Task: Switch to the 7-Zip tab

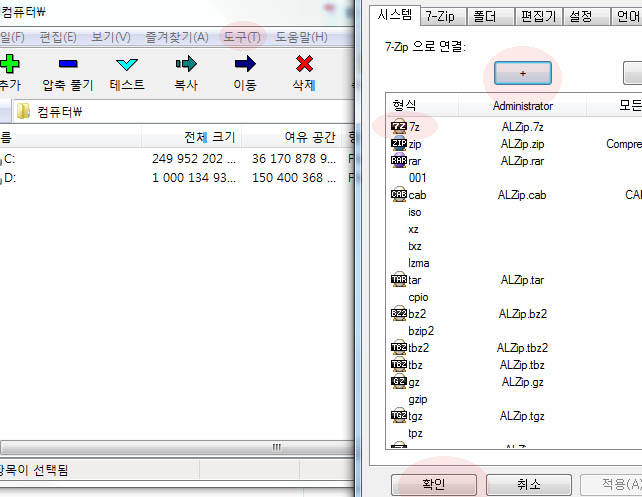Action: pyautogui.click(x=443, y=16)
